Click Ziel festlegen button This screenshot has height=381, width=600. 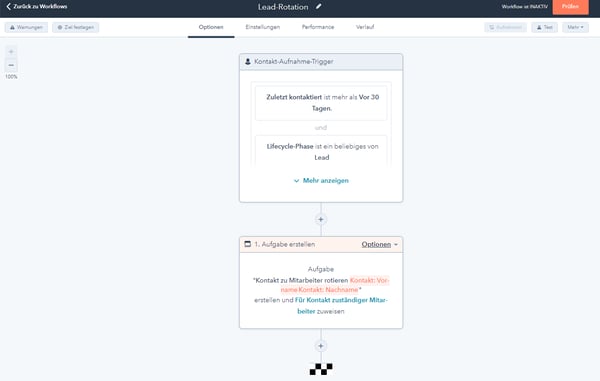[76, 27]
